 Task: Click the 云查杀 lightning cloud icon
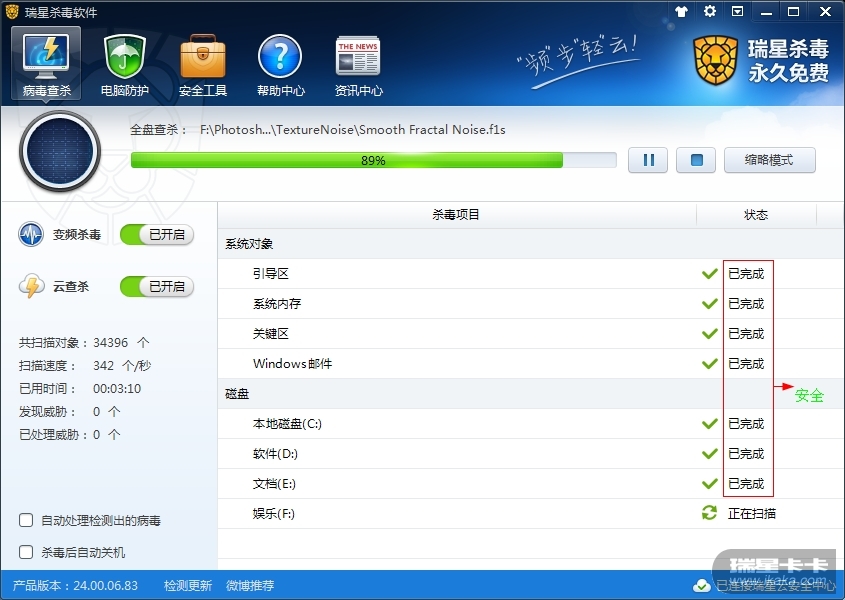(31, 286)
